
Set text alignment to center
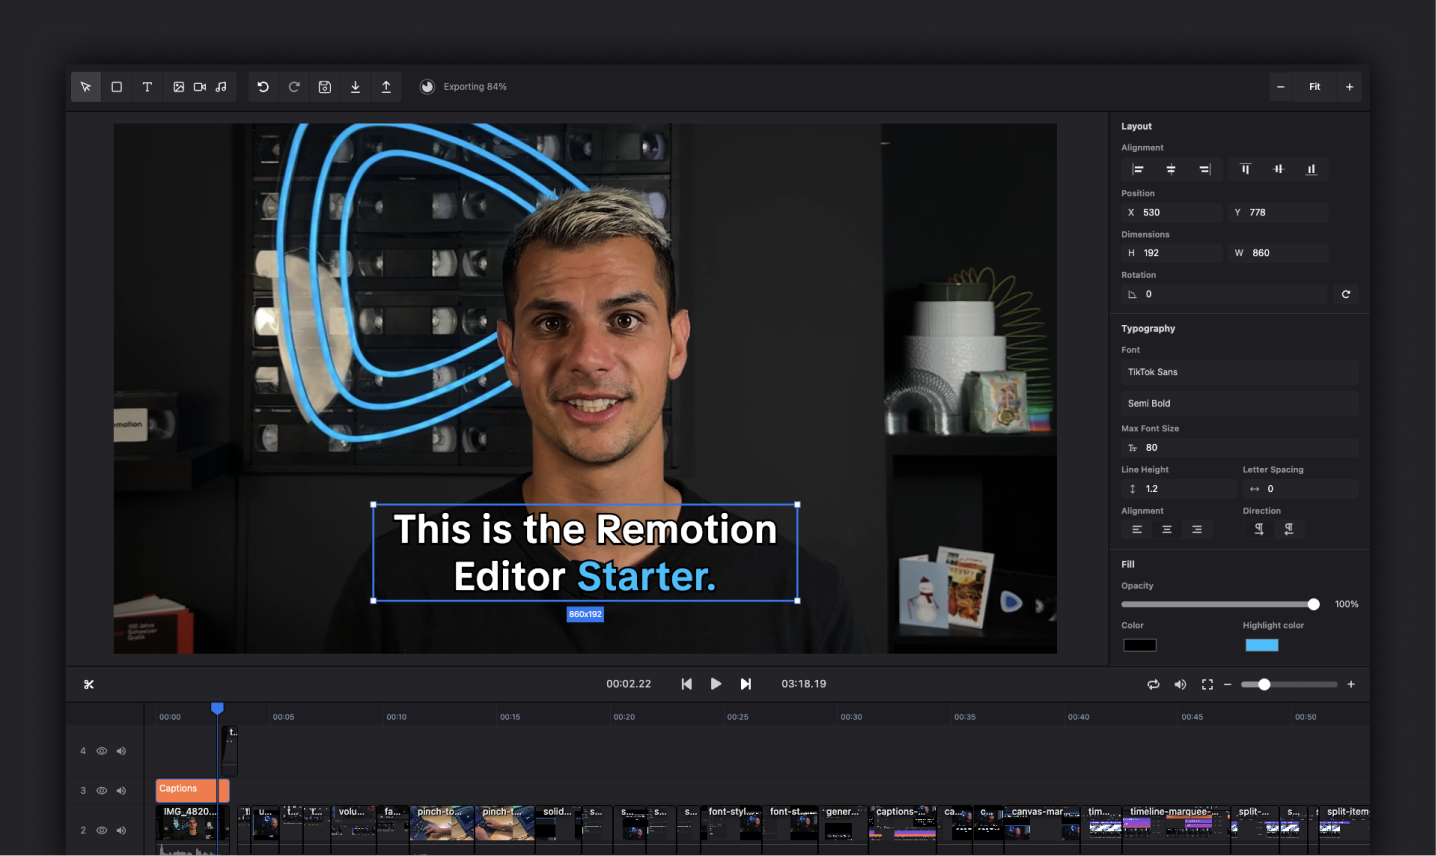[1167, 529]
